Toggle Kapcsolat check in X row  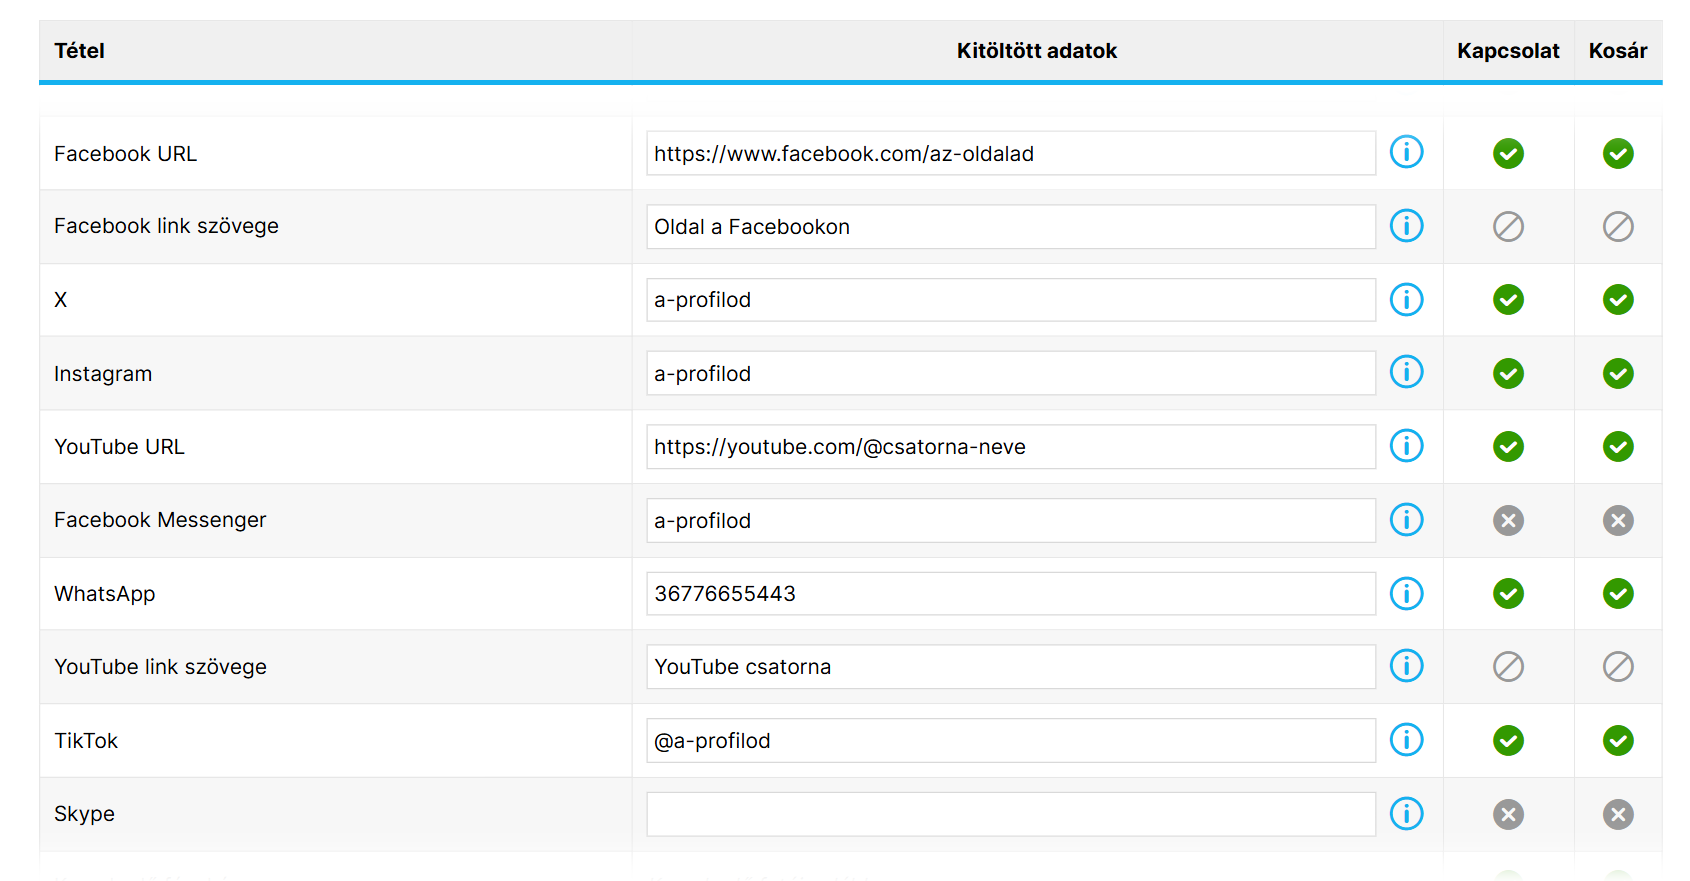[x=1508, y=300]
